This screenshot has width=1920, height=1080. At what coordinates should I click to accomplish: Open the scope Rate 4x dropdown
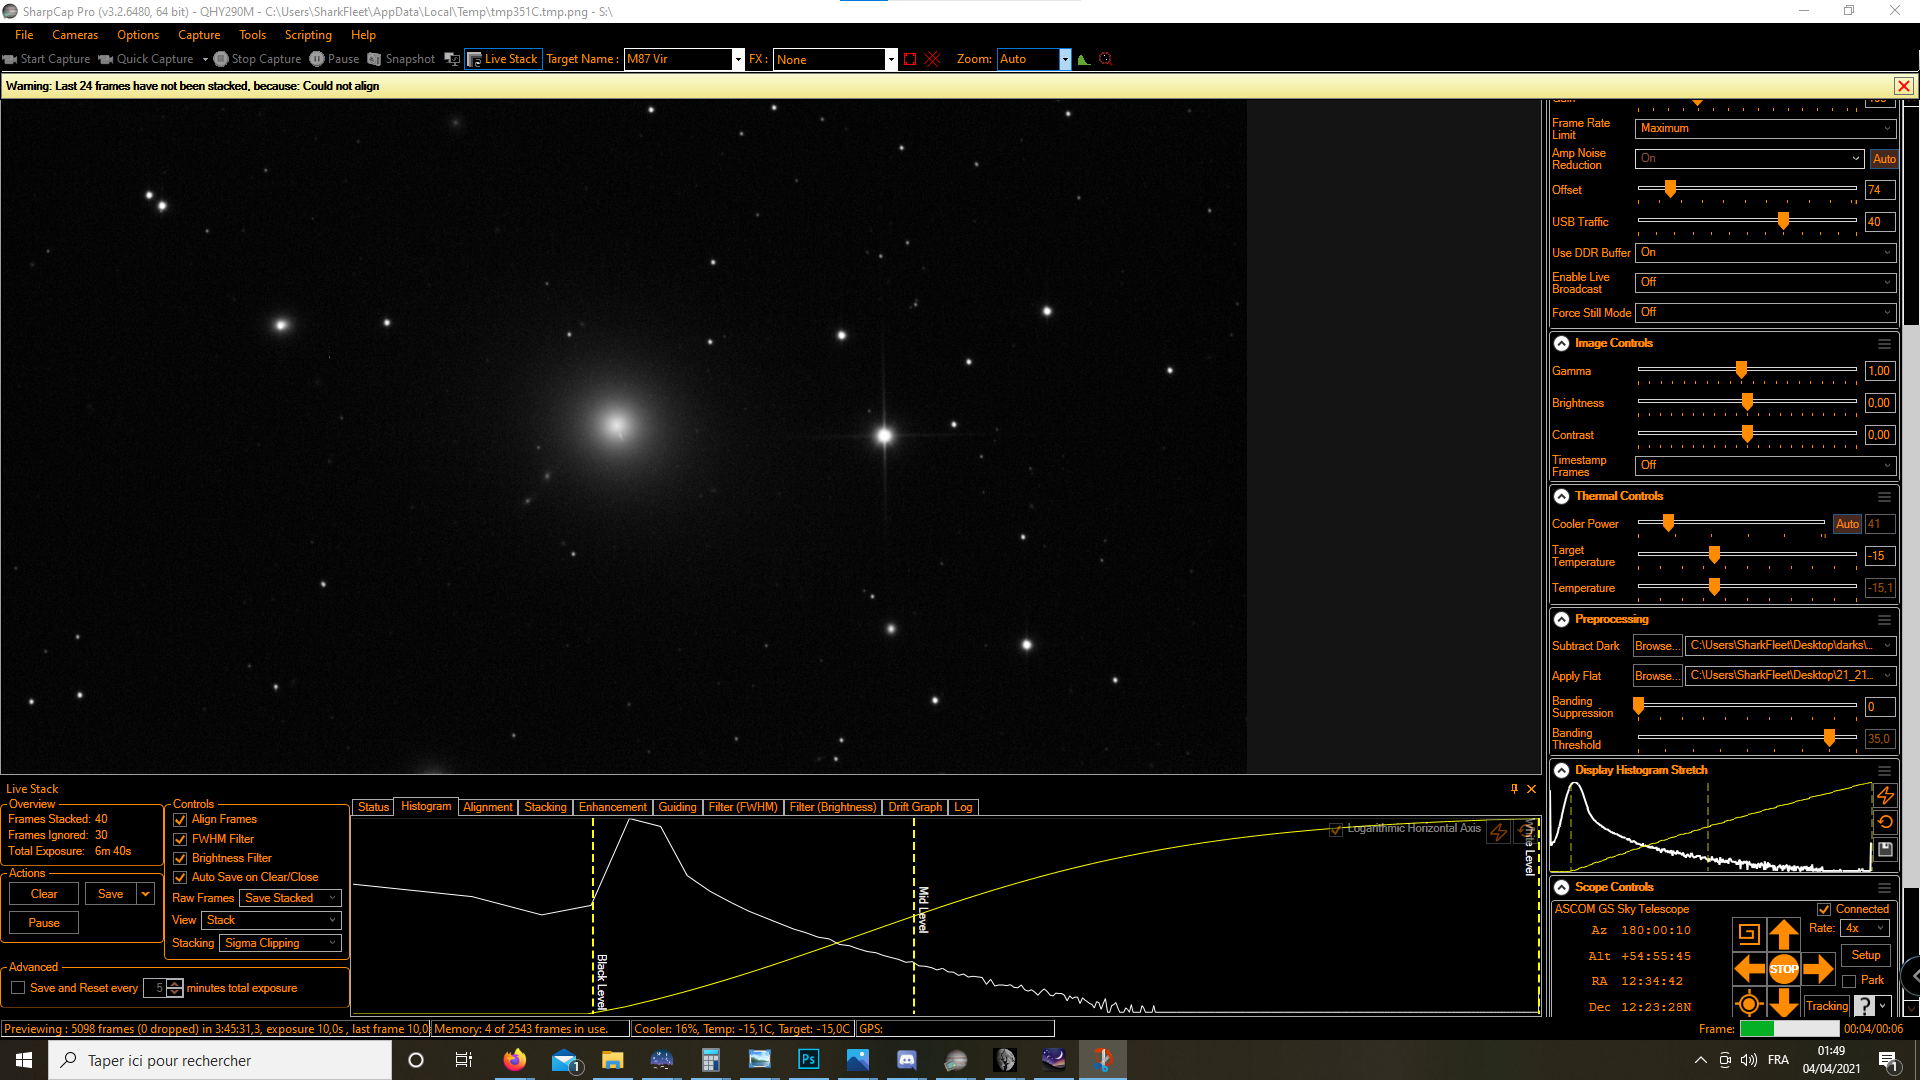pos(1866,928)
